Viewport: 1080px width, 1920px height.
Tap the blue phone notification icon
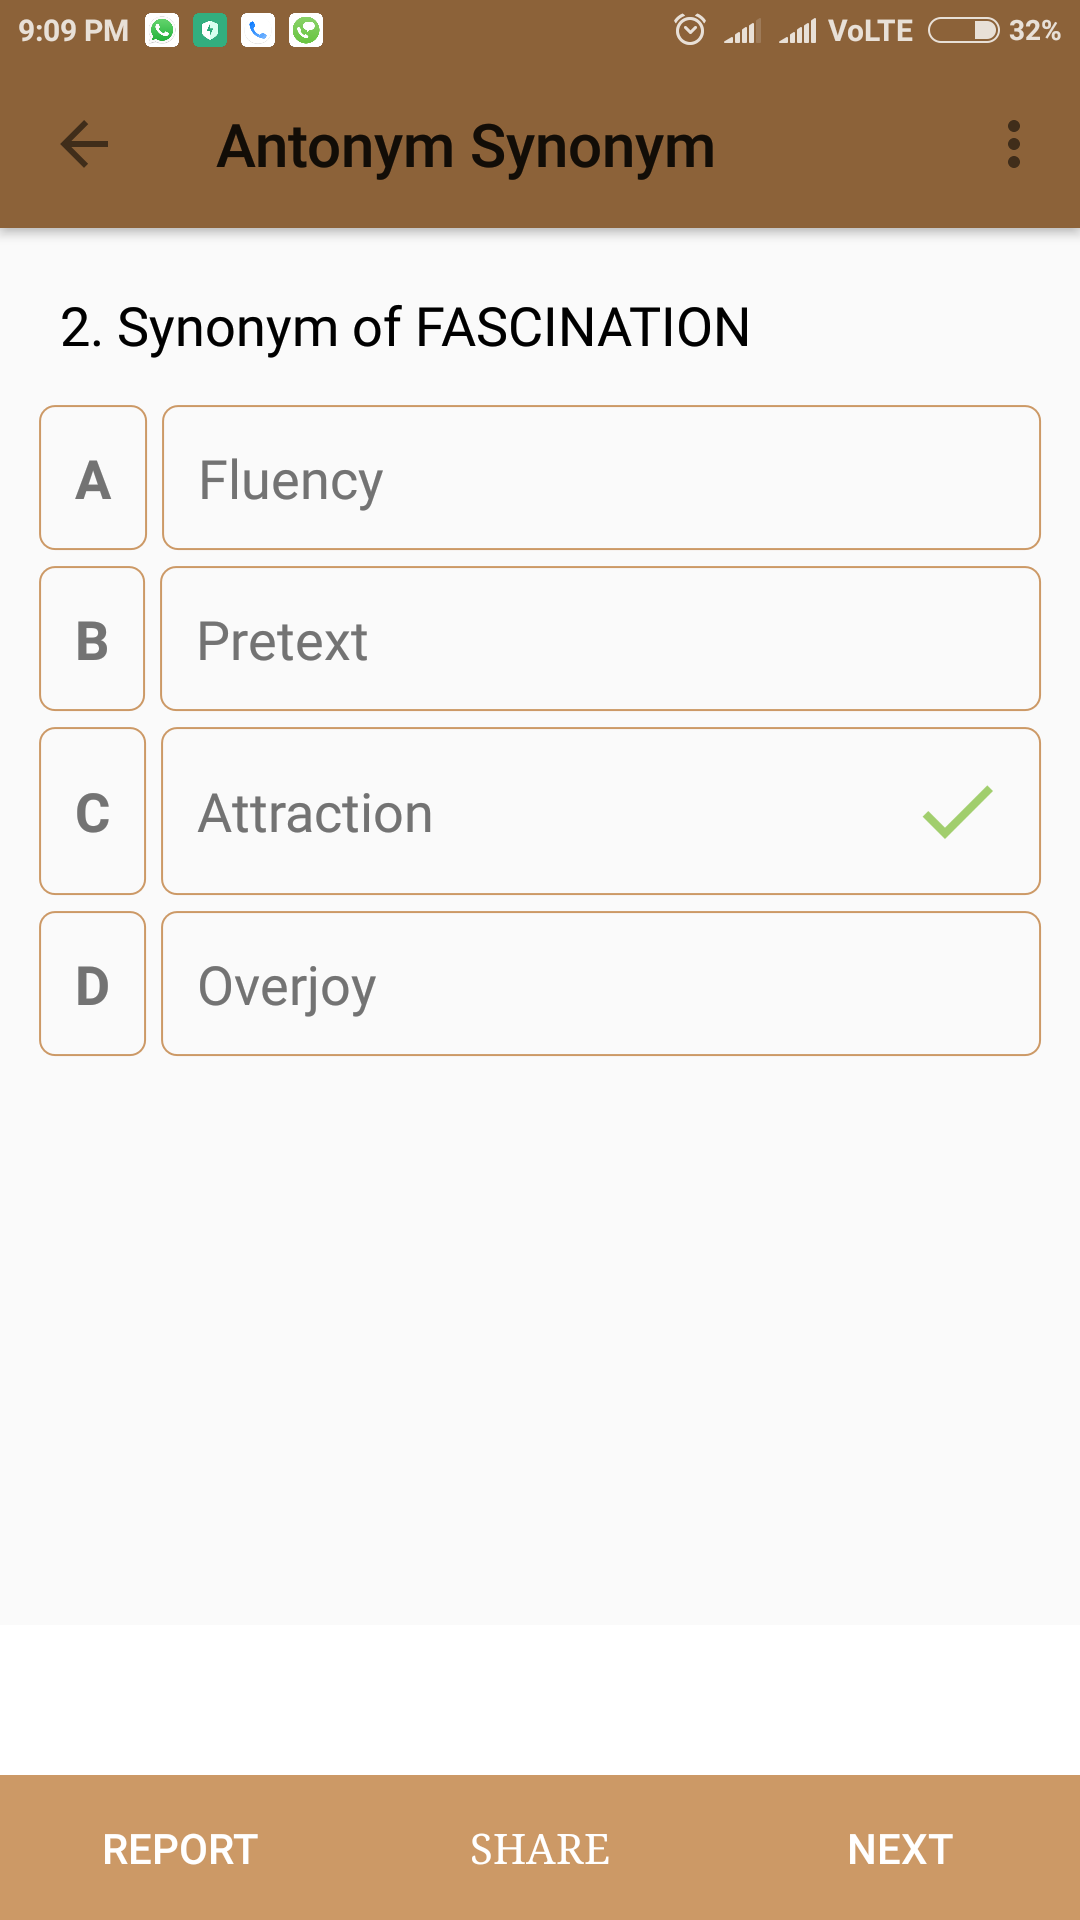pyautogui.click(x=258, y=31)
